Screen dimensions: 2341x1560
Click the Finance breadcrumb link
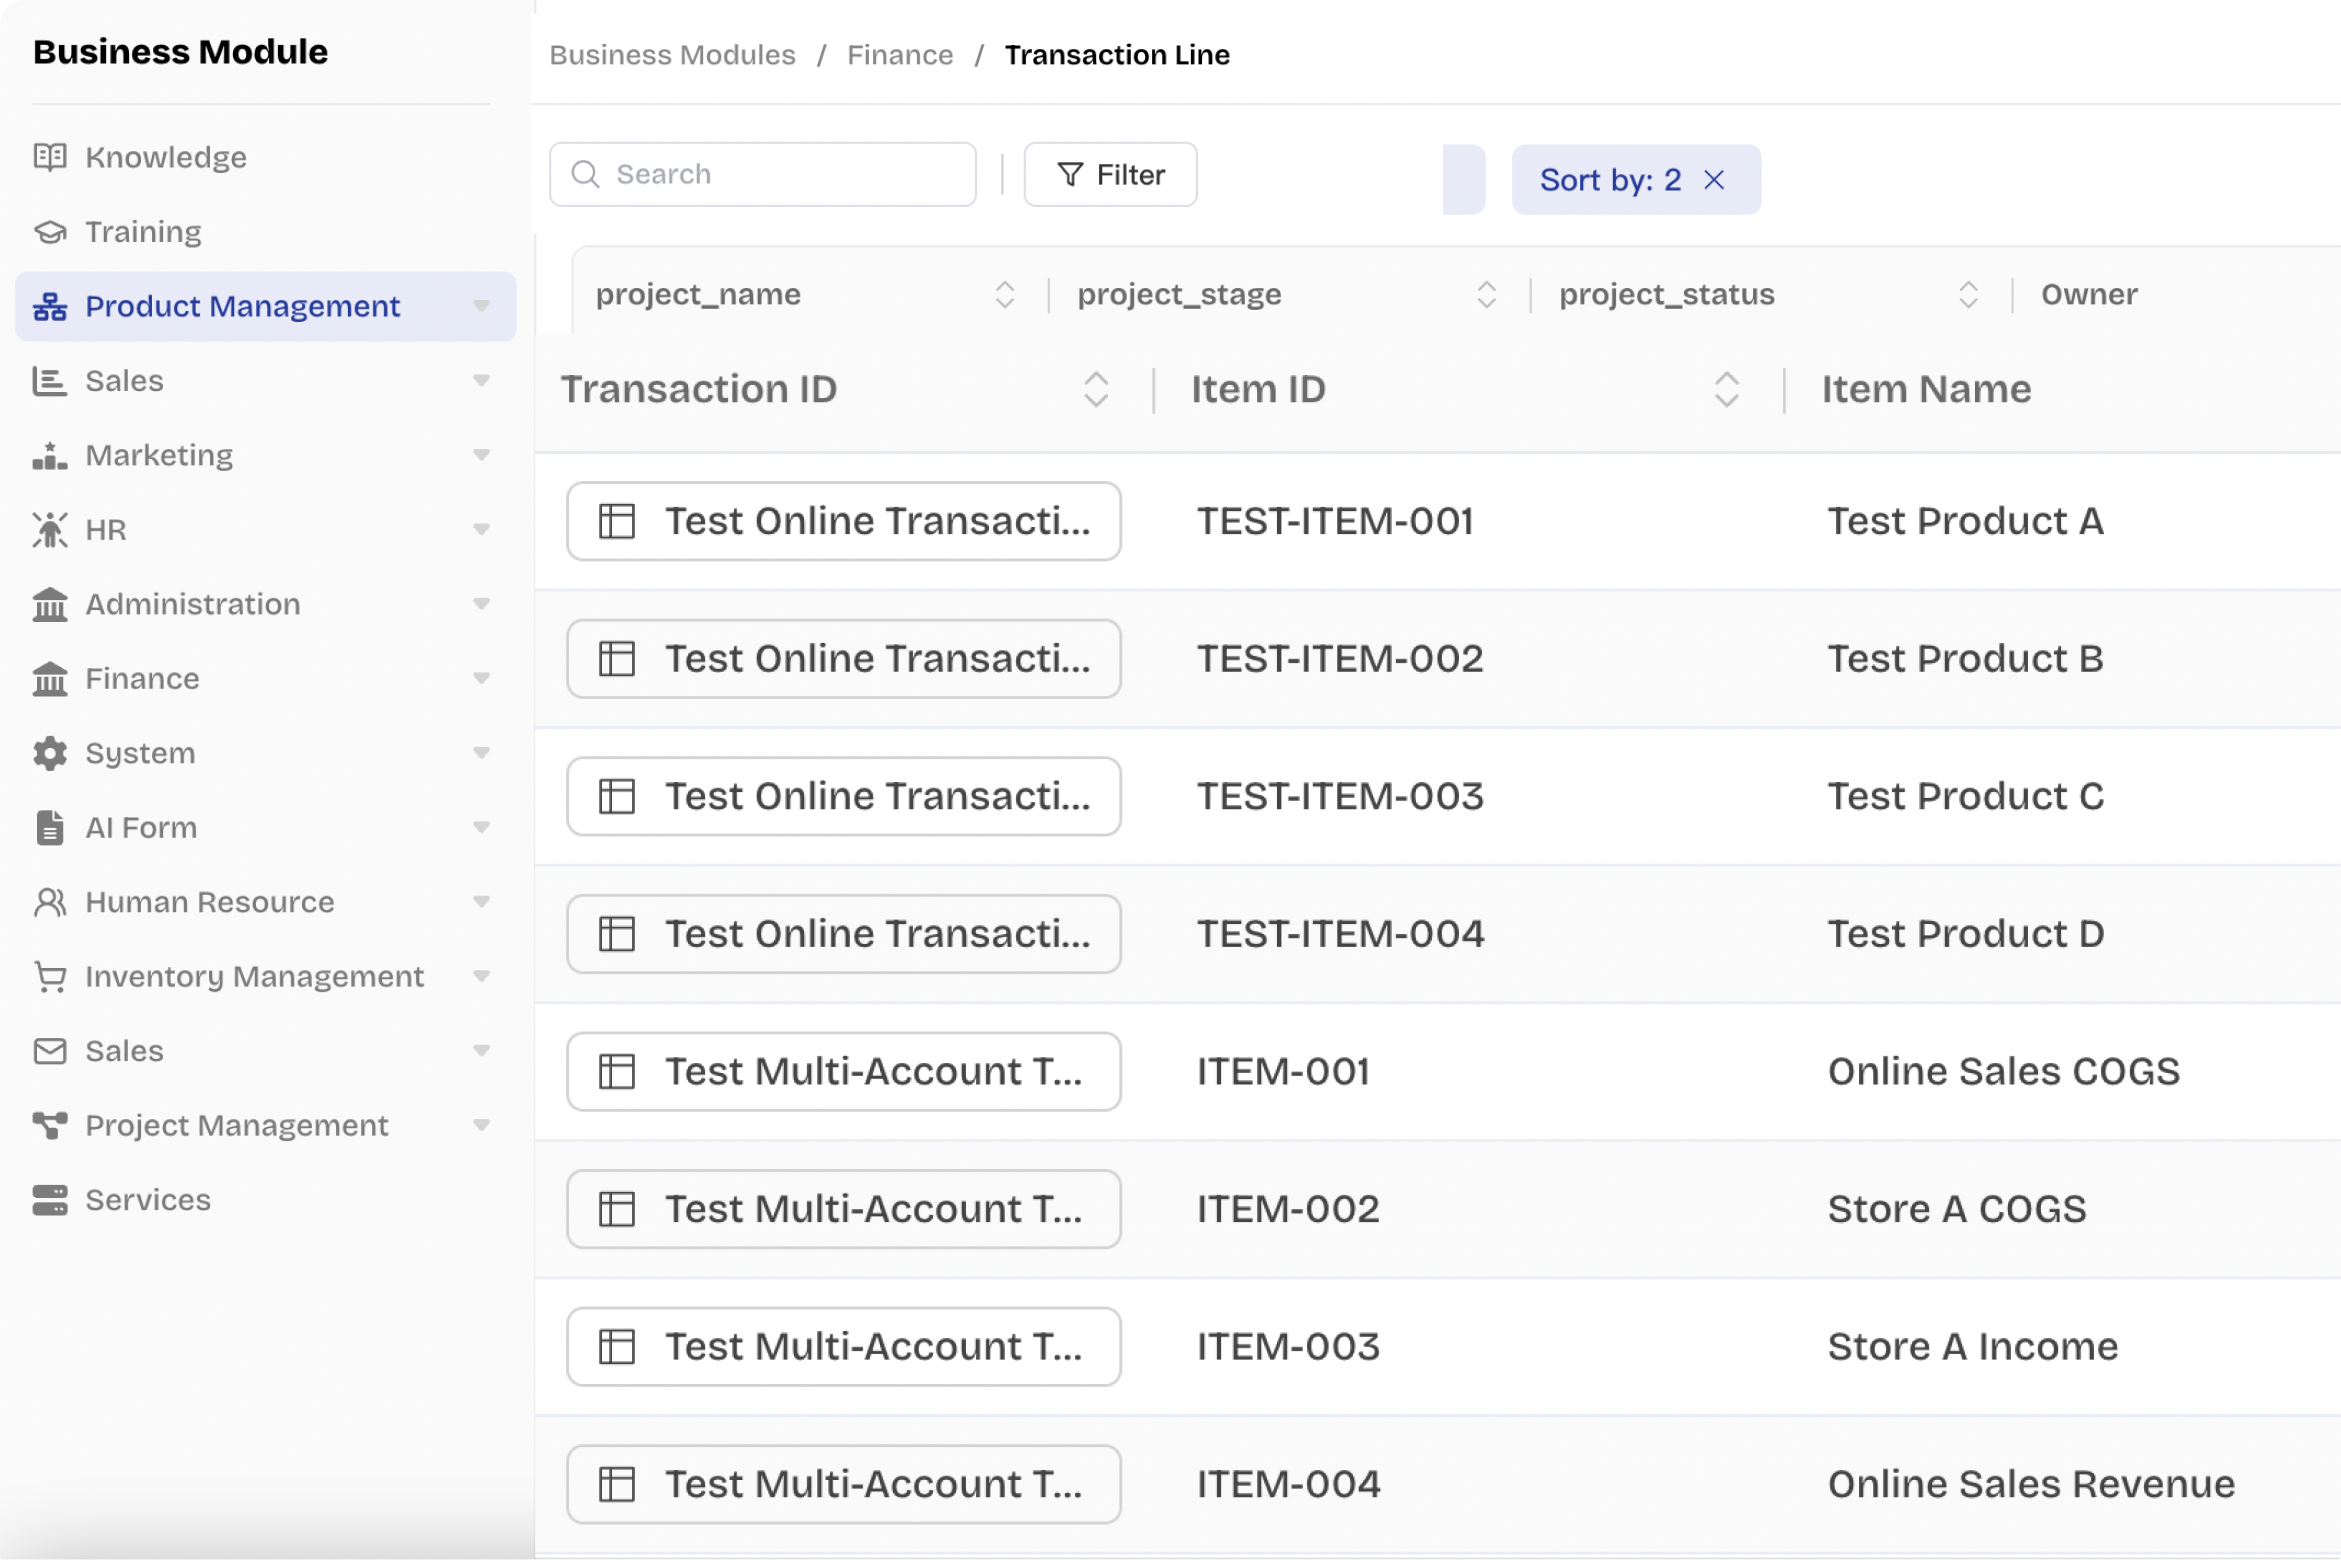[x=900, y=55]
